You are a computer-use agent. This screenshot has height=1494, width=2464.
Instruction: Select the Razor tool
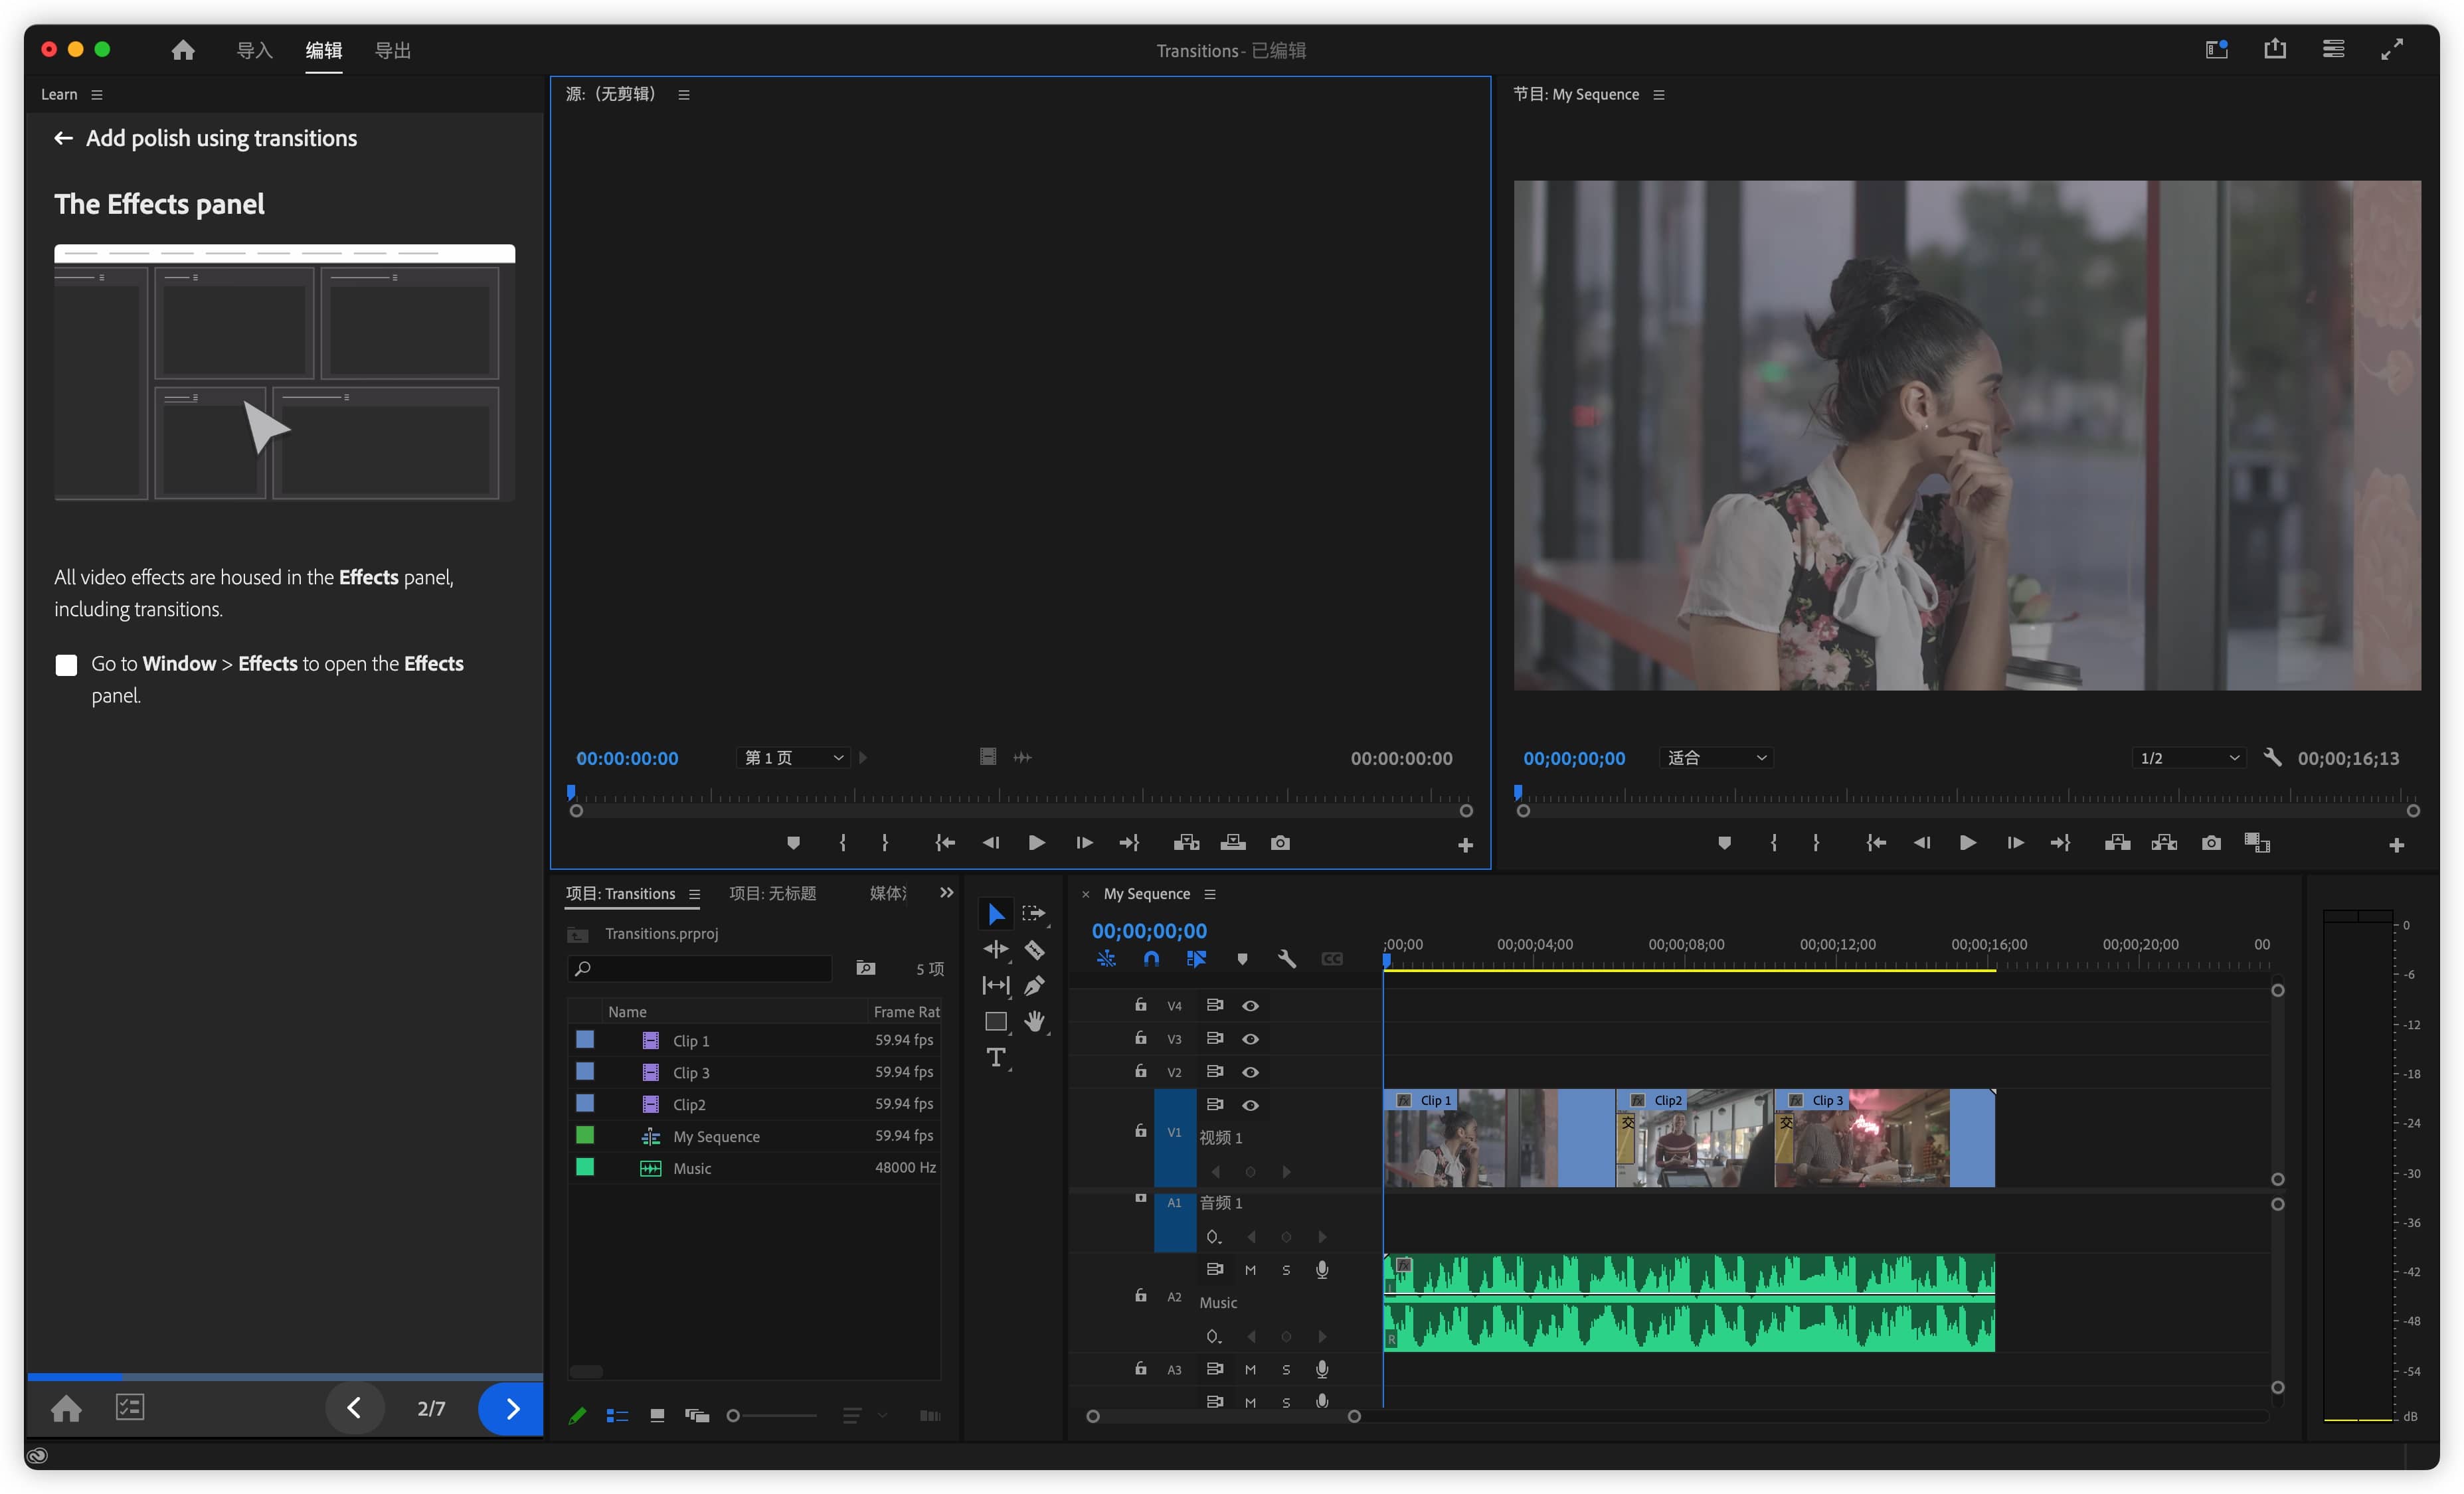point(1034,949)
